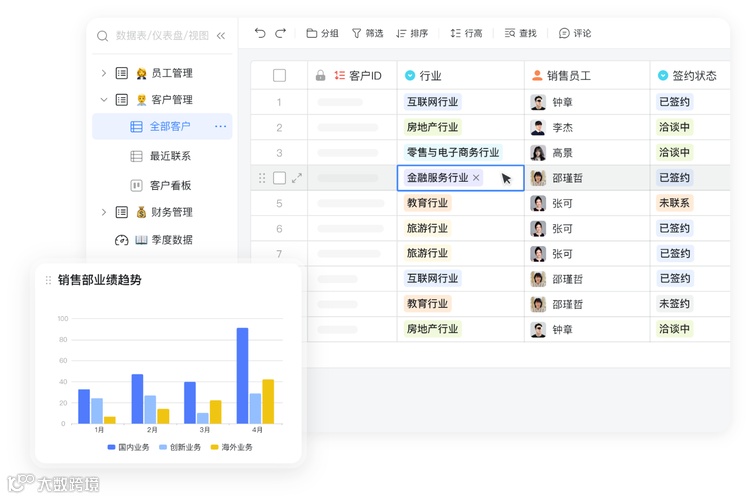Click the 未签约 status tag
The width and height of the screenshot is (750, 499).
click(x=674, y=303)
